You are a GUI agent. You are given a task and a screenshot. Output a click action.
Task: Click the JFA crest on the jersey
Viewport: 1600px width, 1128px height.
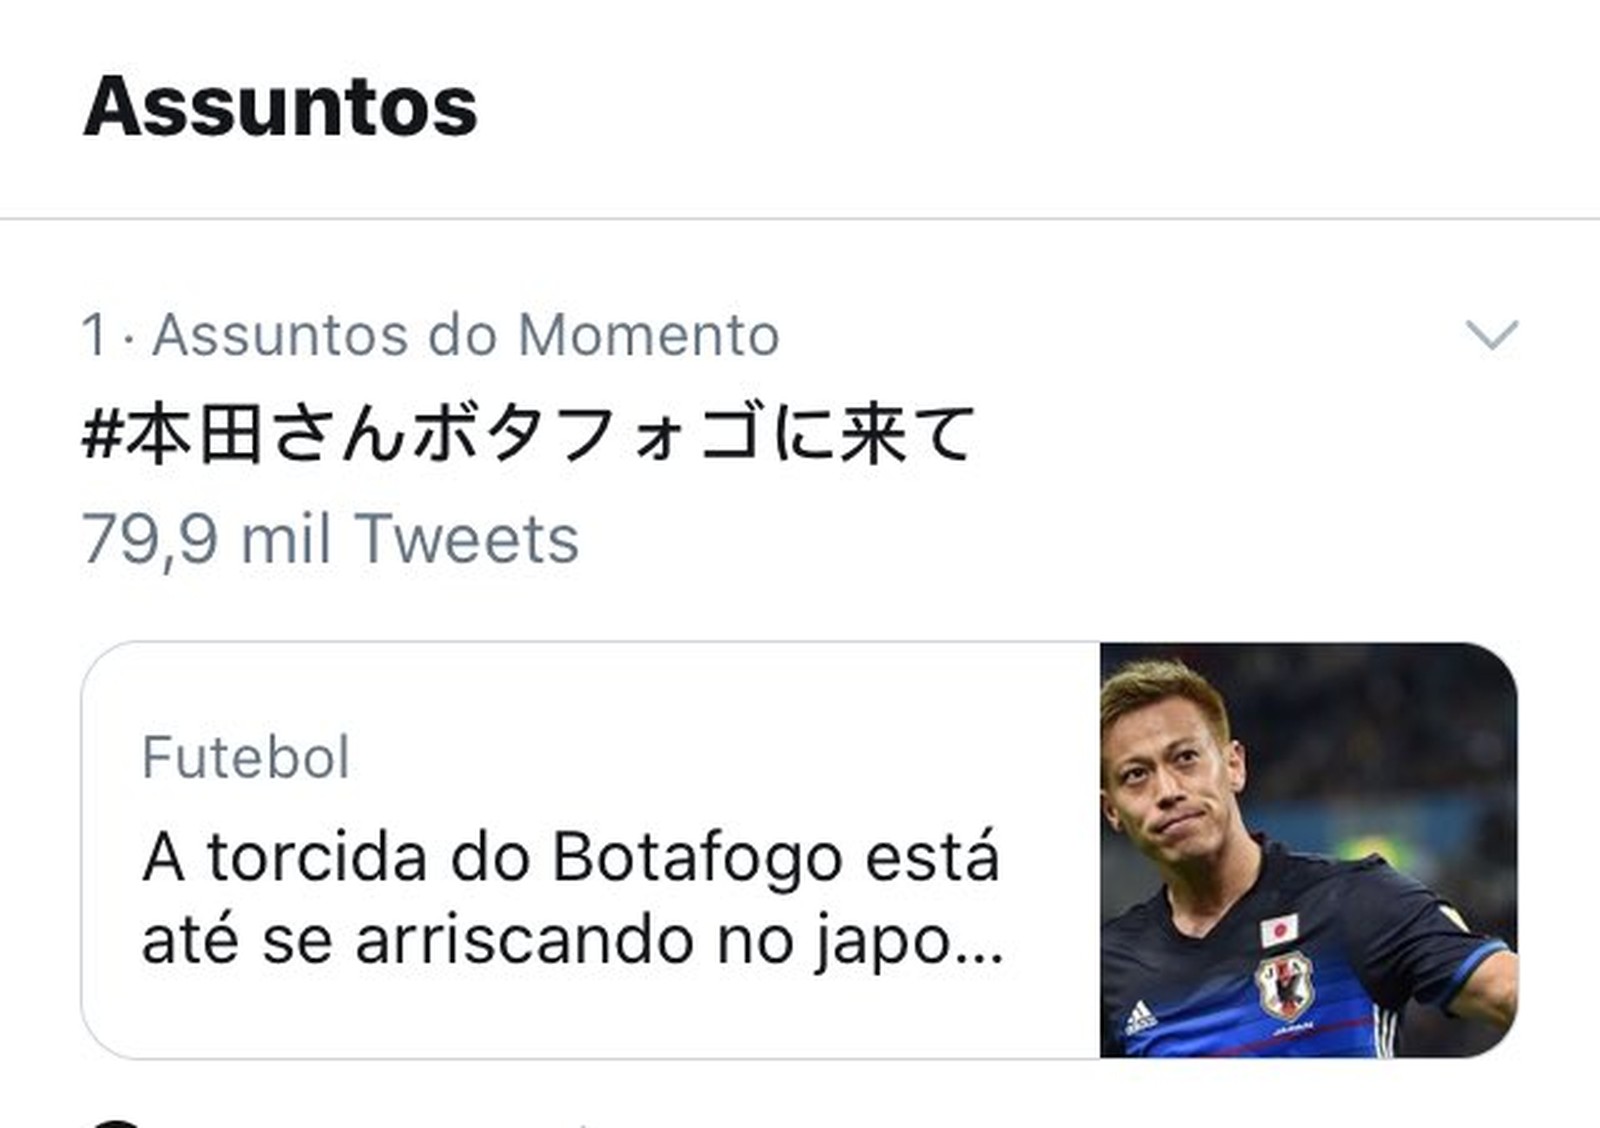(x=1285, y=986)
